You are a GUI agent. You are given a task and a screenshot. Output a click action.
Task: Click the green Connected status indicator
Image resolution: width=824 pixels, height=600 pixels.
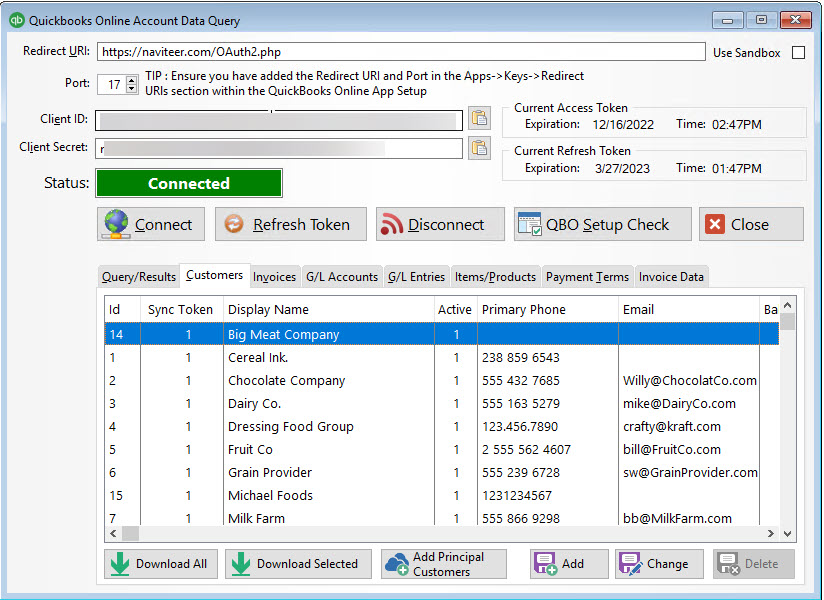[189, 183]
